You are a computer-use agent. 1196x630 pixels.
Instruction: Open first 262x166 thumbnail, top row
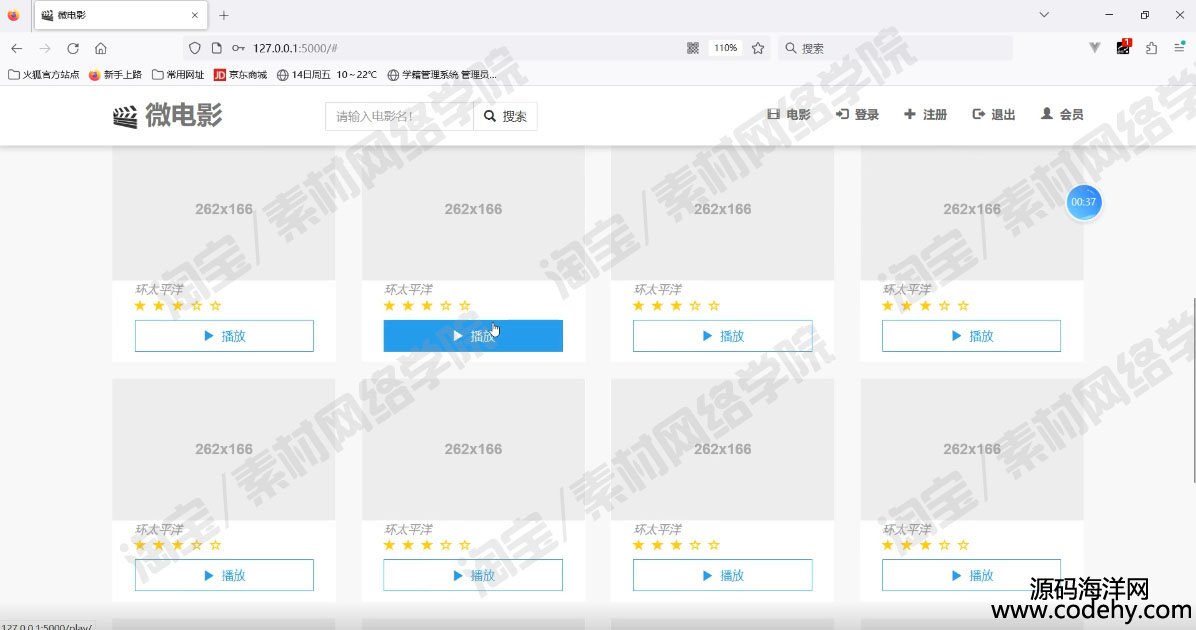[223, 213]
